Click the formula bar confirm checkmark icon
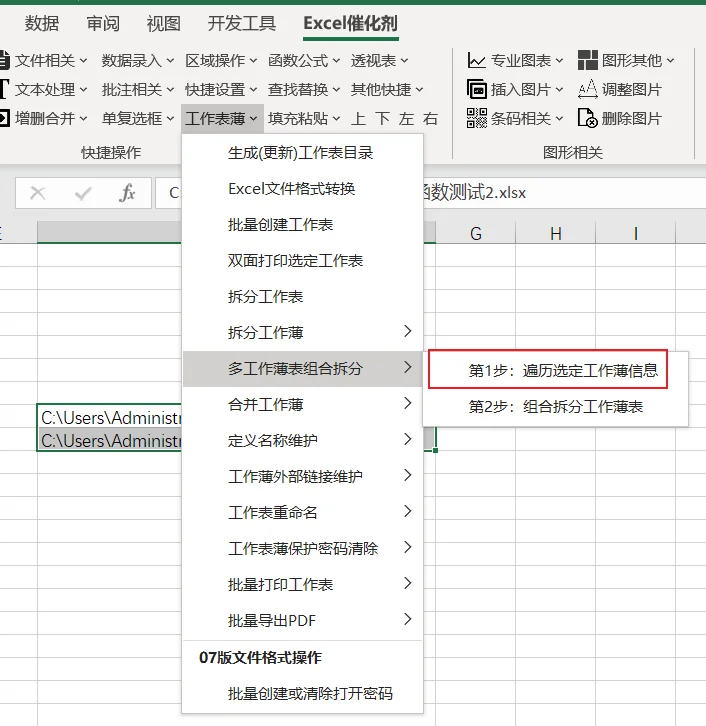Viewport: 706px width, 726px height. [x=83, y=193]
